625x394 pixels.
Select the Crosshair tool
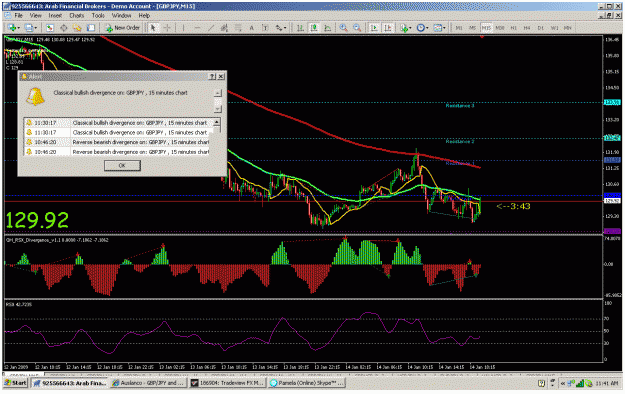tap(167, 28)
